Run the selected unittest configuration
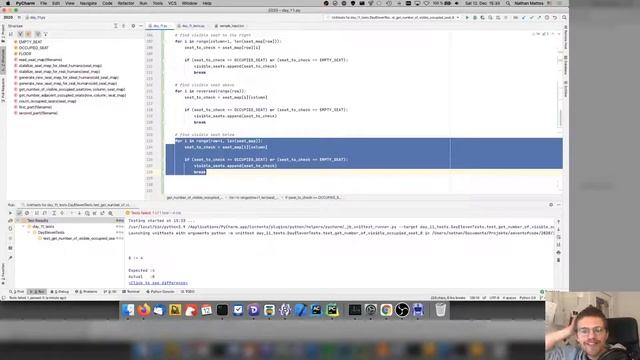The width and height of the screenshot is (640, 360). (x=467, y=18)
